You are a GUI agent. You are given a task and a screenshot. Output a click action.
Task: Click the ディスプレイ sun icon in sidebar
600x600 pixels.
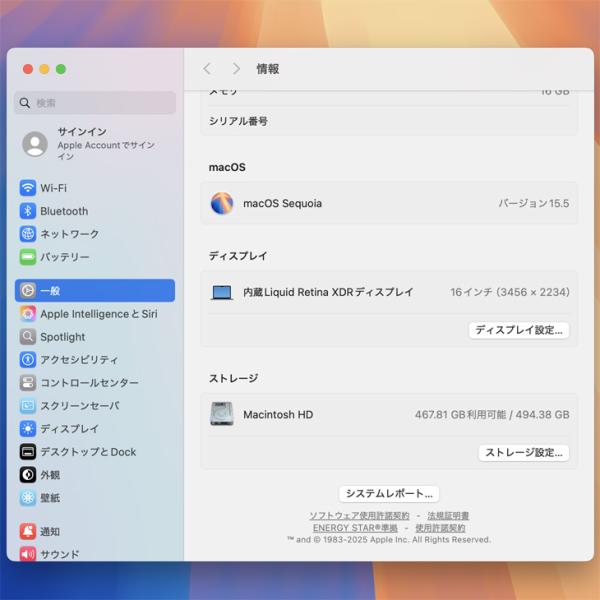[x=28, y=429]
